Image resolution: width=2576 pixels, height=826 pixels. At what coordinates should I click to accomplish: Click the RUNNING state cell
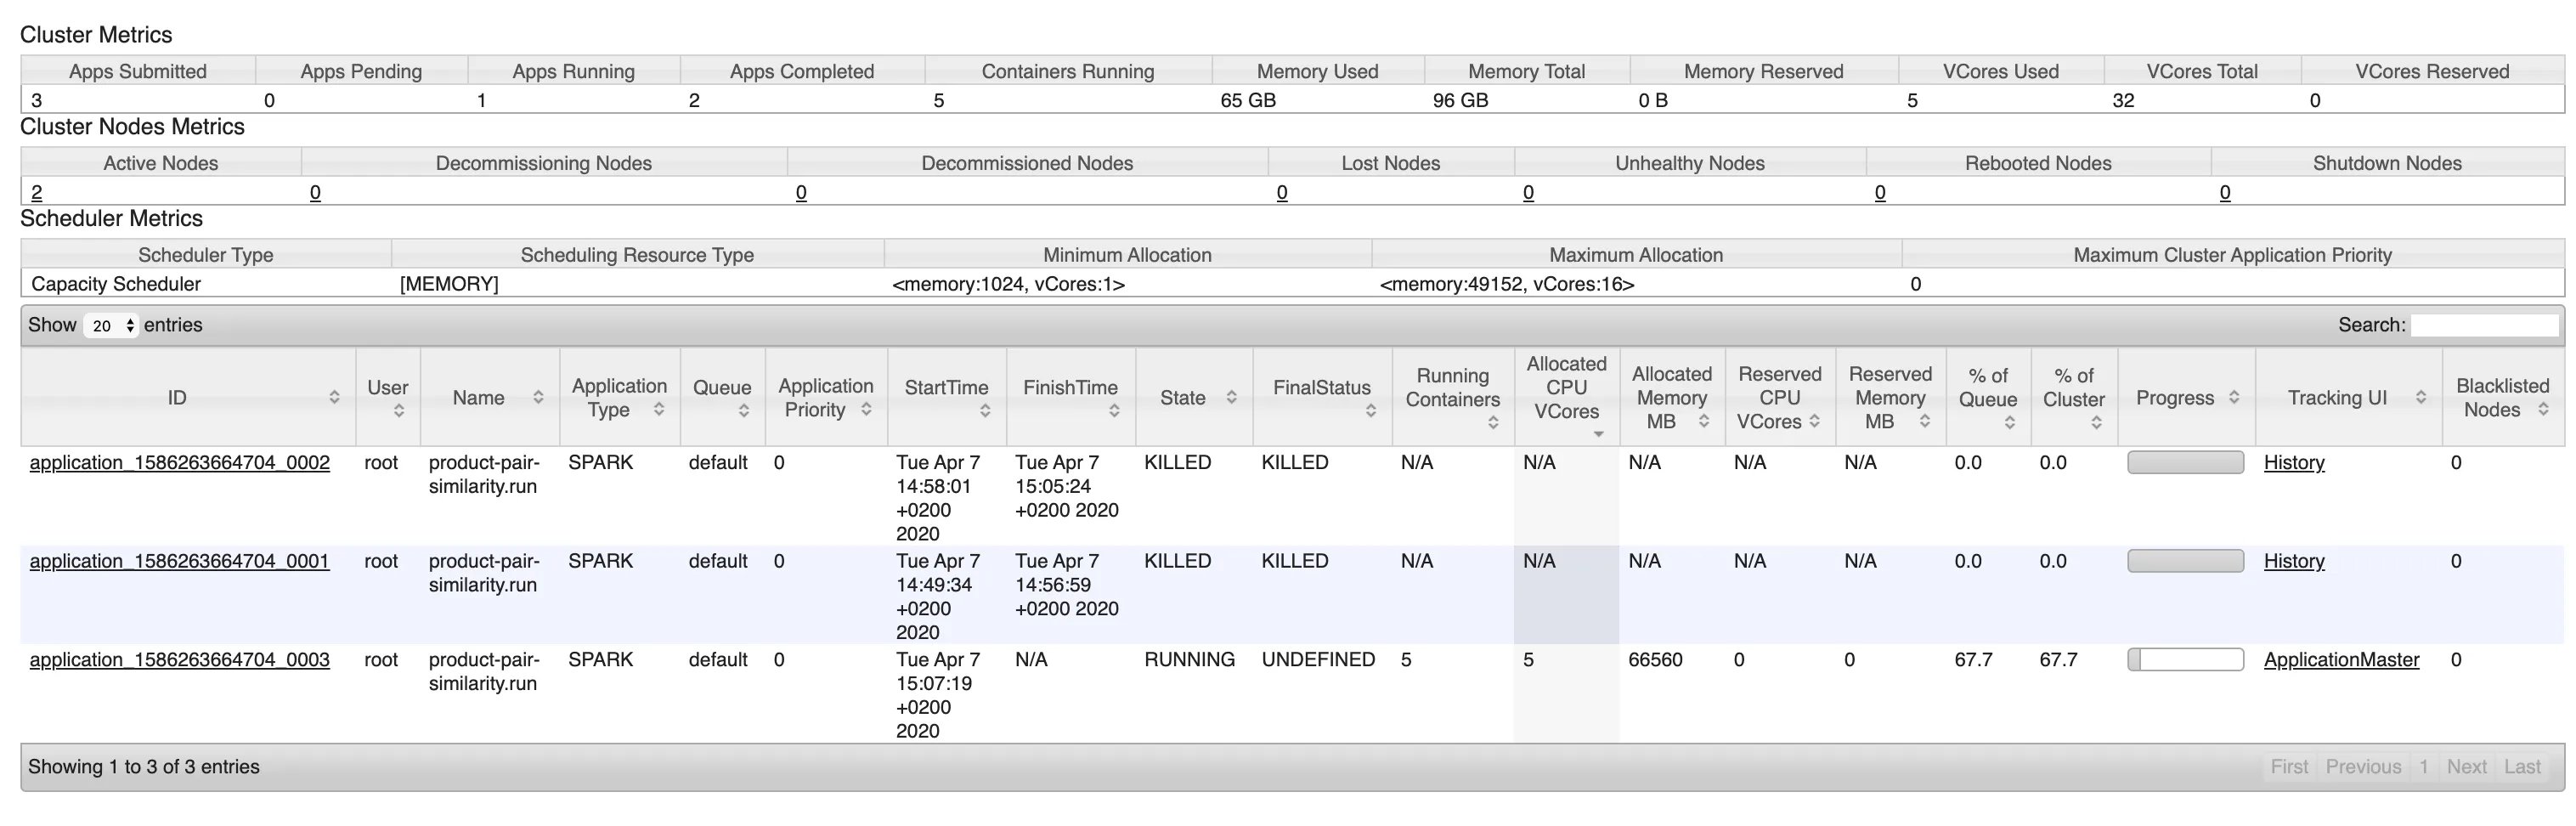pos(1190,660)
